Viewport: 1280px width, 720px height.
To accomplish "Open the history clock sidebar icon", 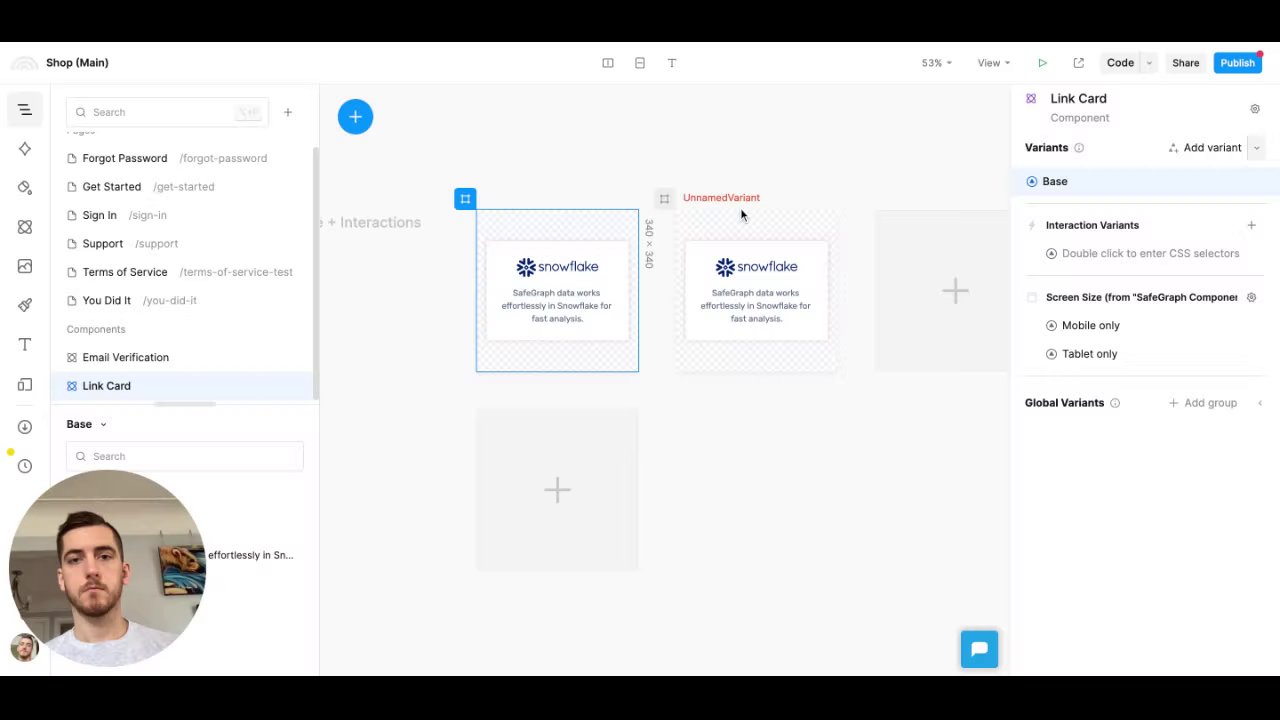I will point(25,466).
